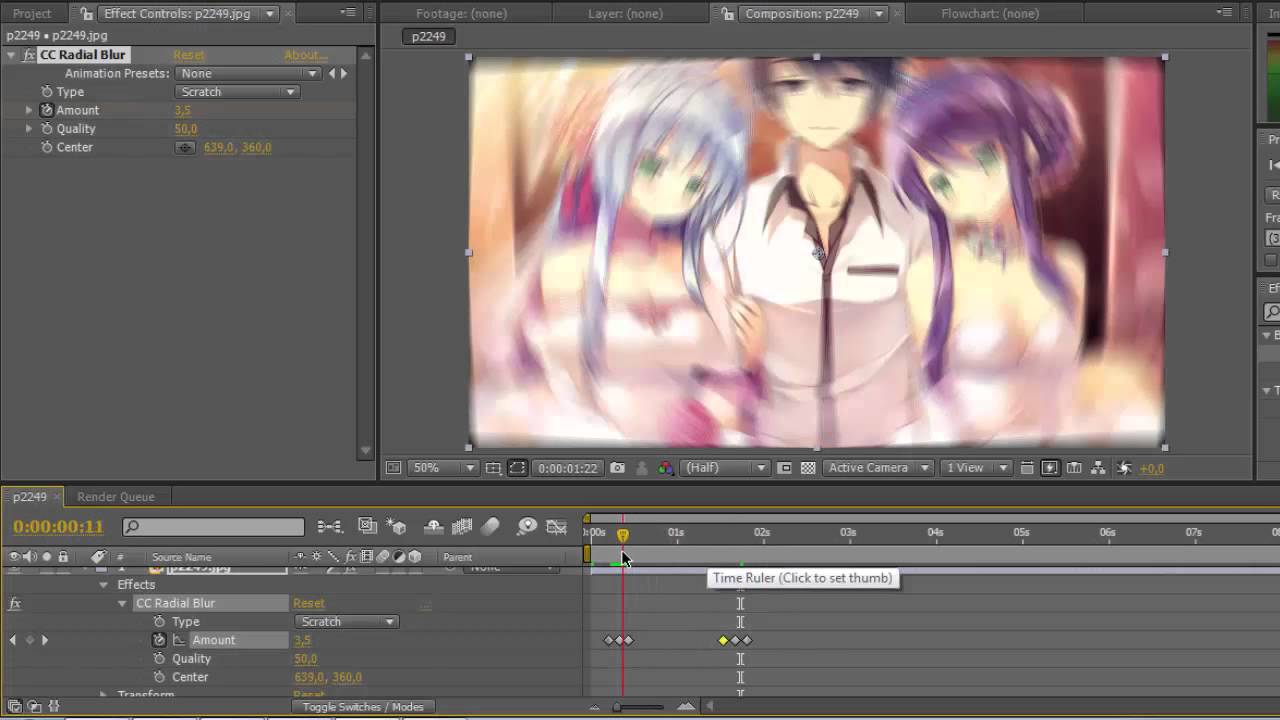Click Reset in Effect Controls panel

coord(189,55)
